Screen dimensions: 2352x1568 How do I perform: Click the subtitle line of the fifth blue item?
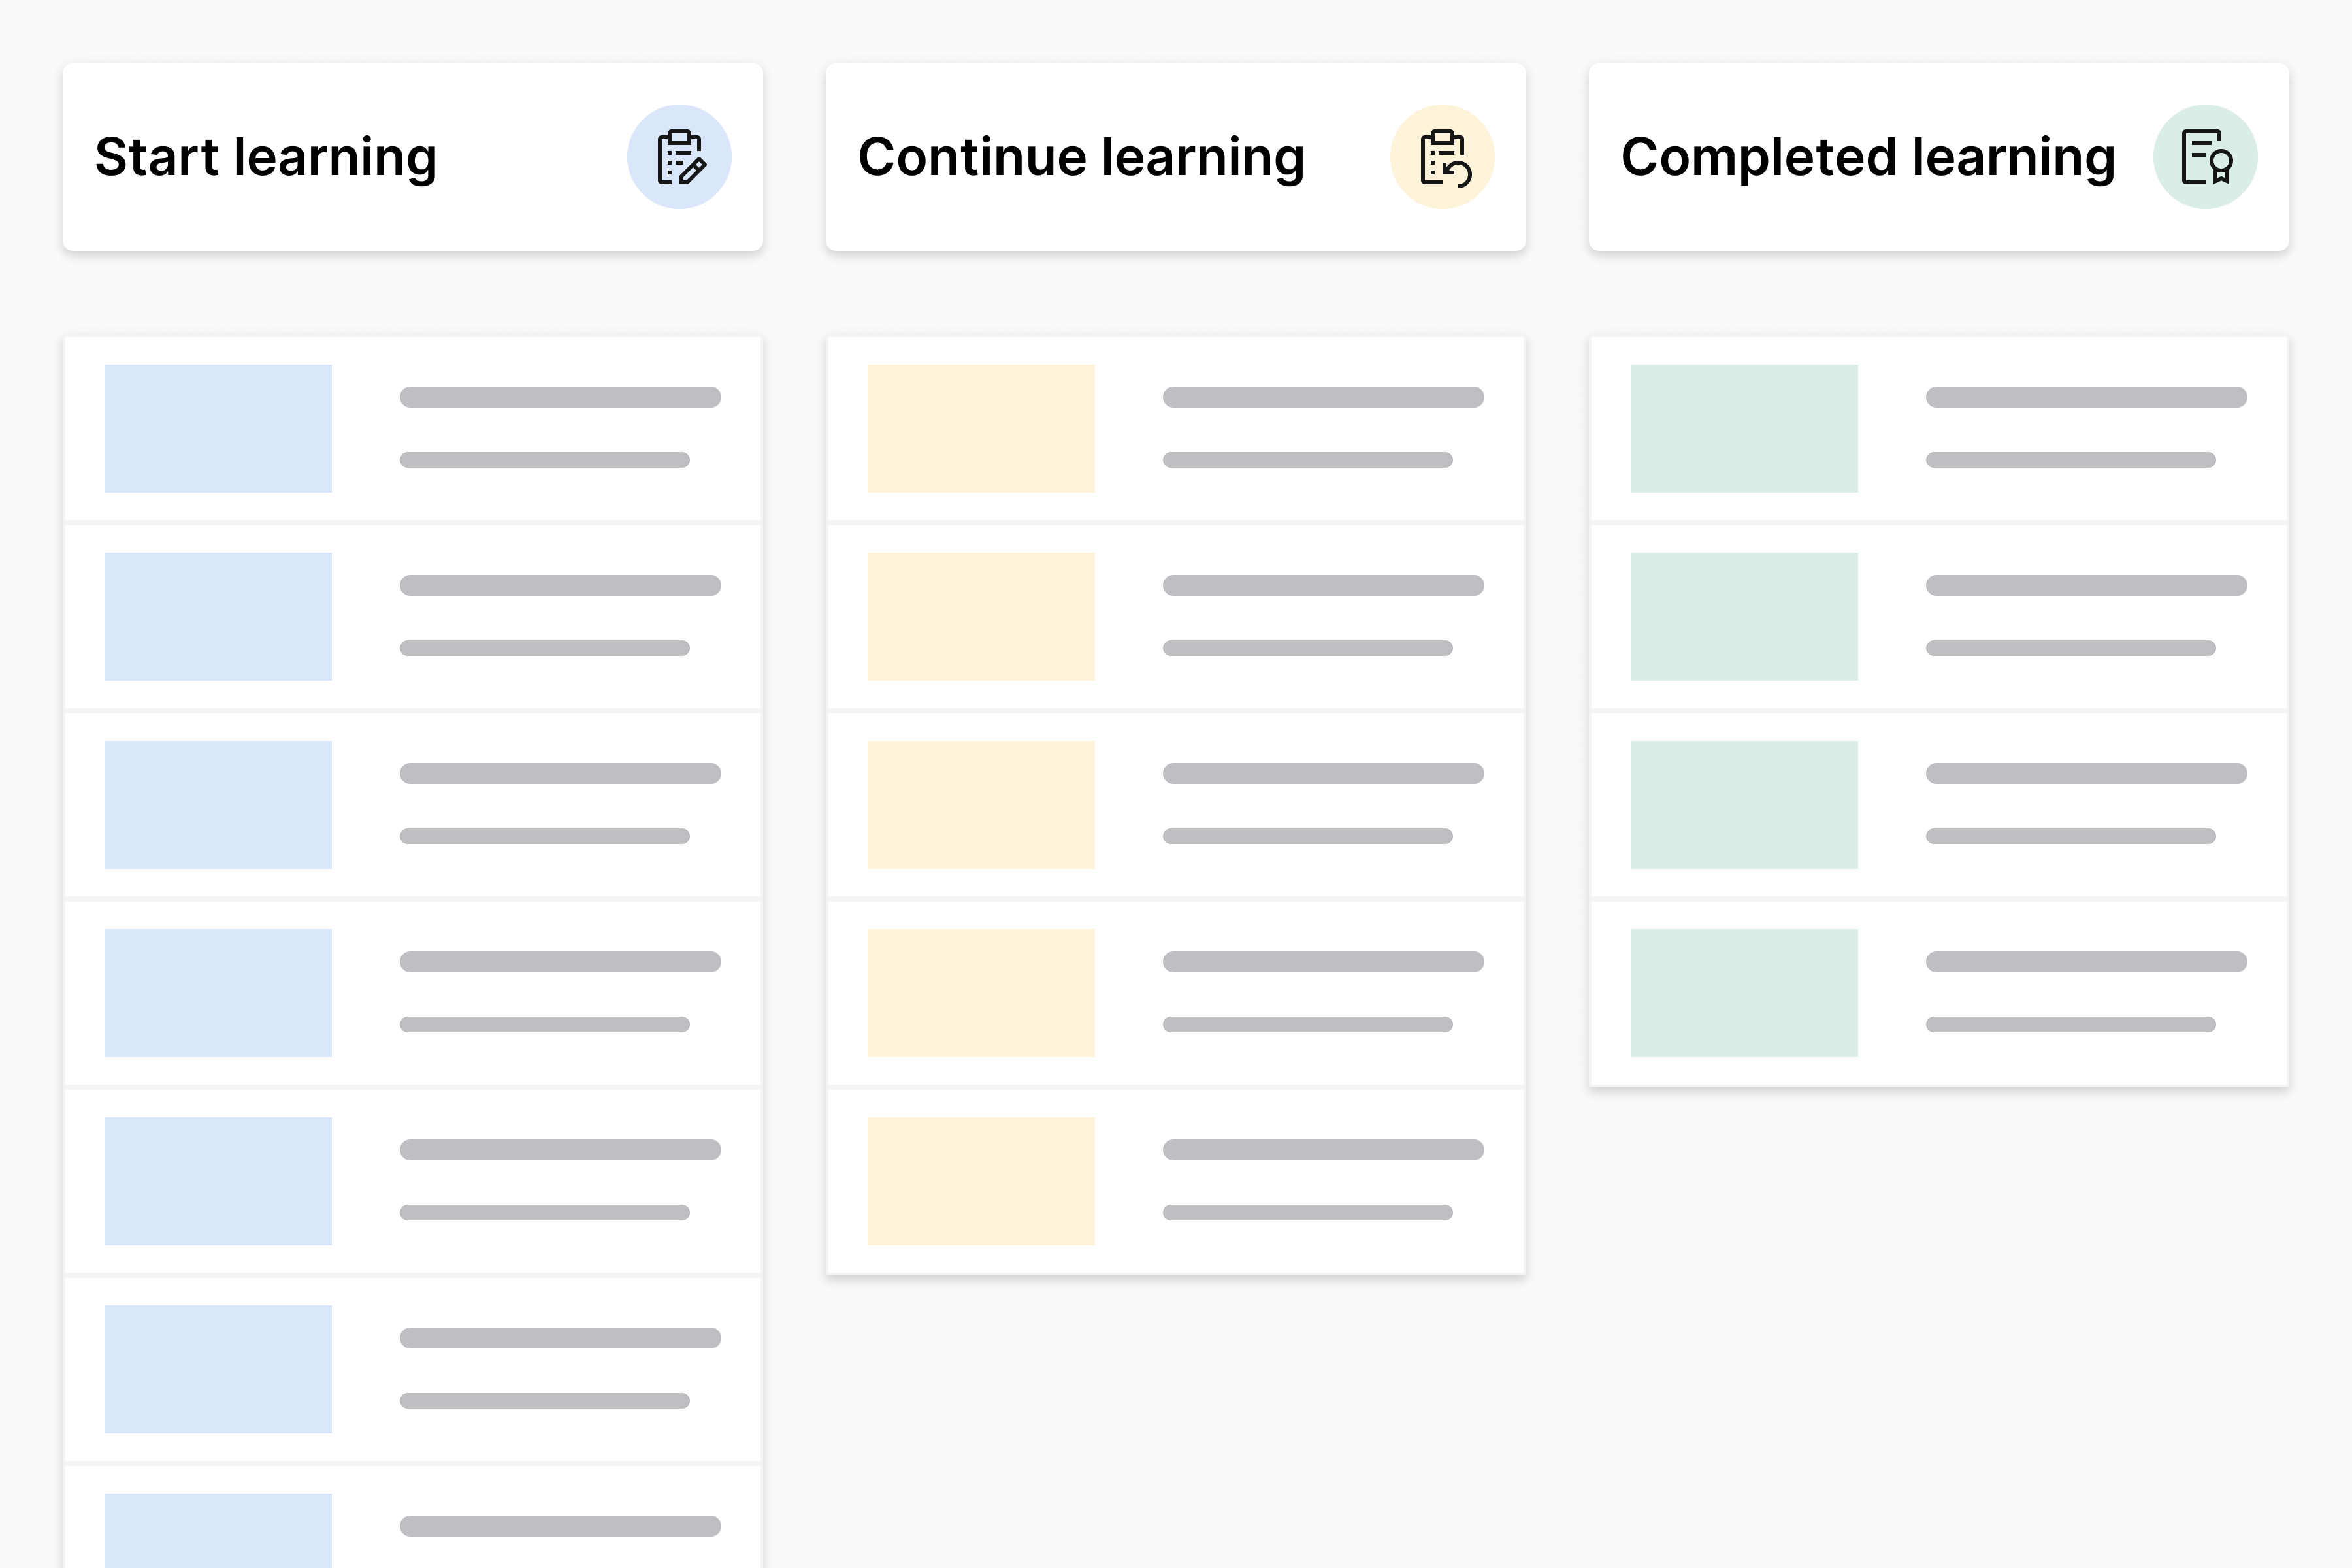tap(544, 1212)
